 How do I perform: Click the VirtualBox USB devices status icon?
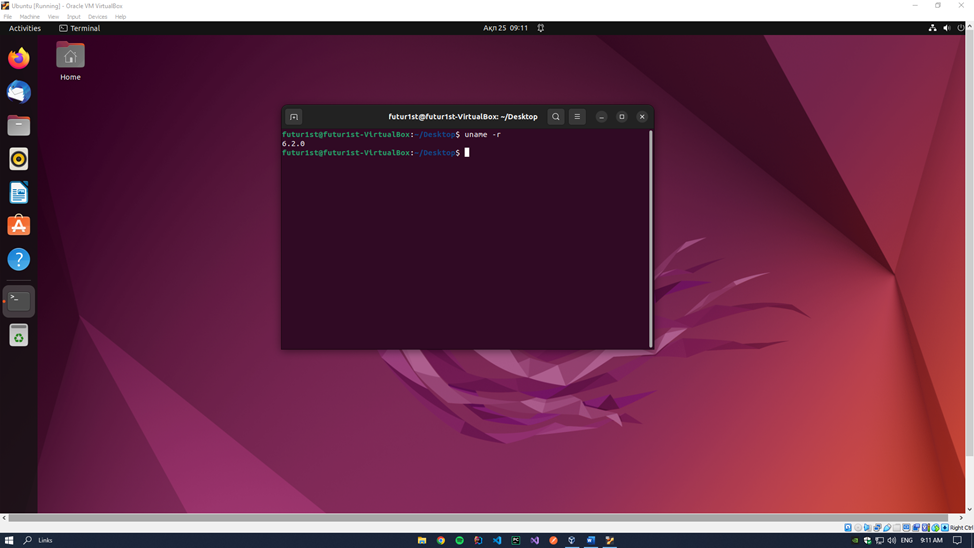[887, 527]
